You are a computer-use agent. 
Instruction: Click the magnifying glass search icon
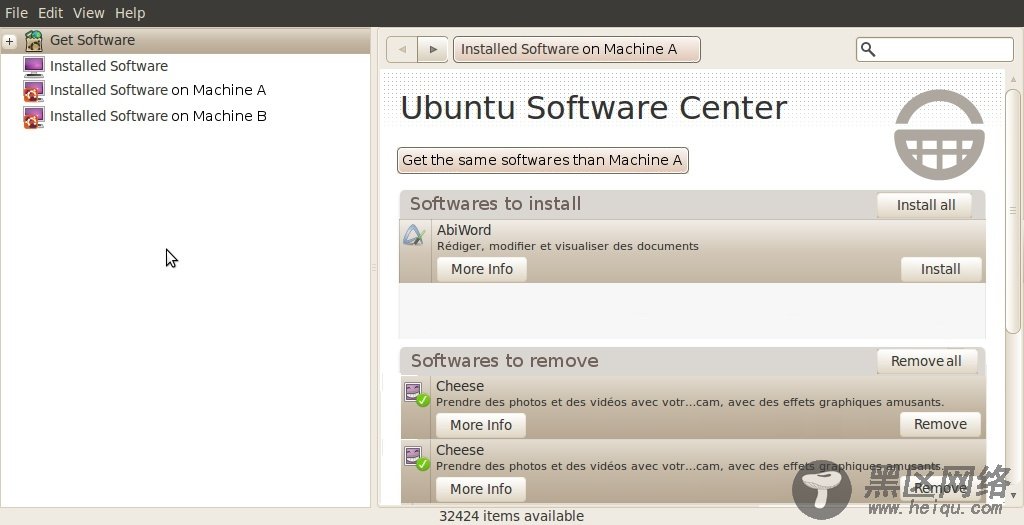868,50
